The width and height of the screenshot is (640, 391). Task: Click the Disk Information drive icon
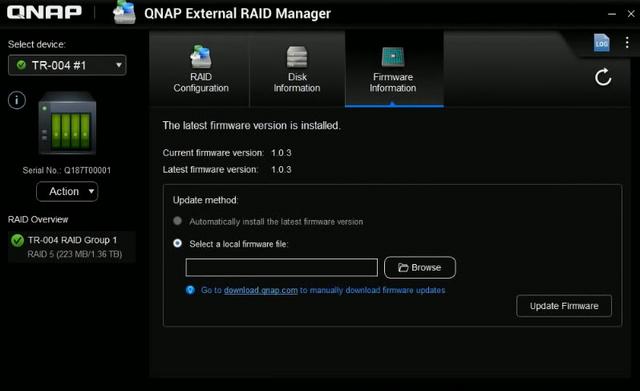tap(297, 57)
